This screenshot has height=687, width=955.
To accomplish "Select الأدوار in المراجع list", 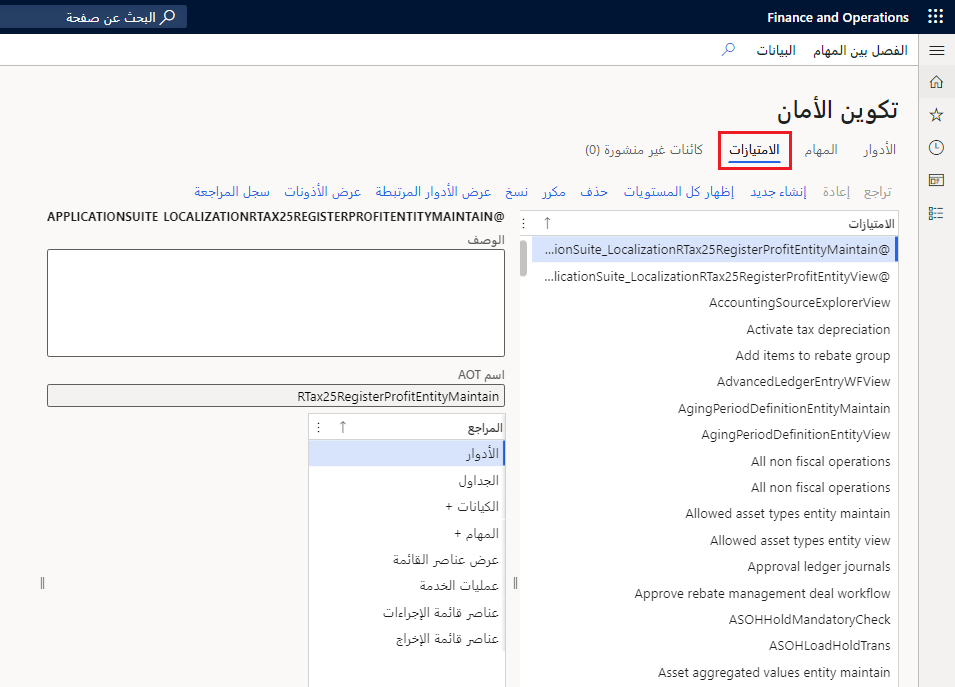I will pos(406,454).
